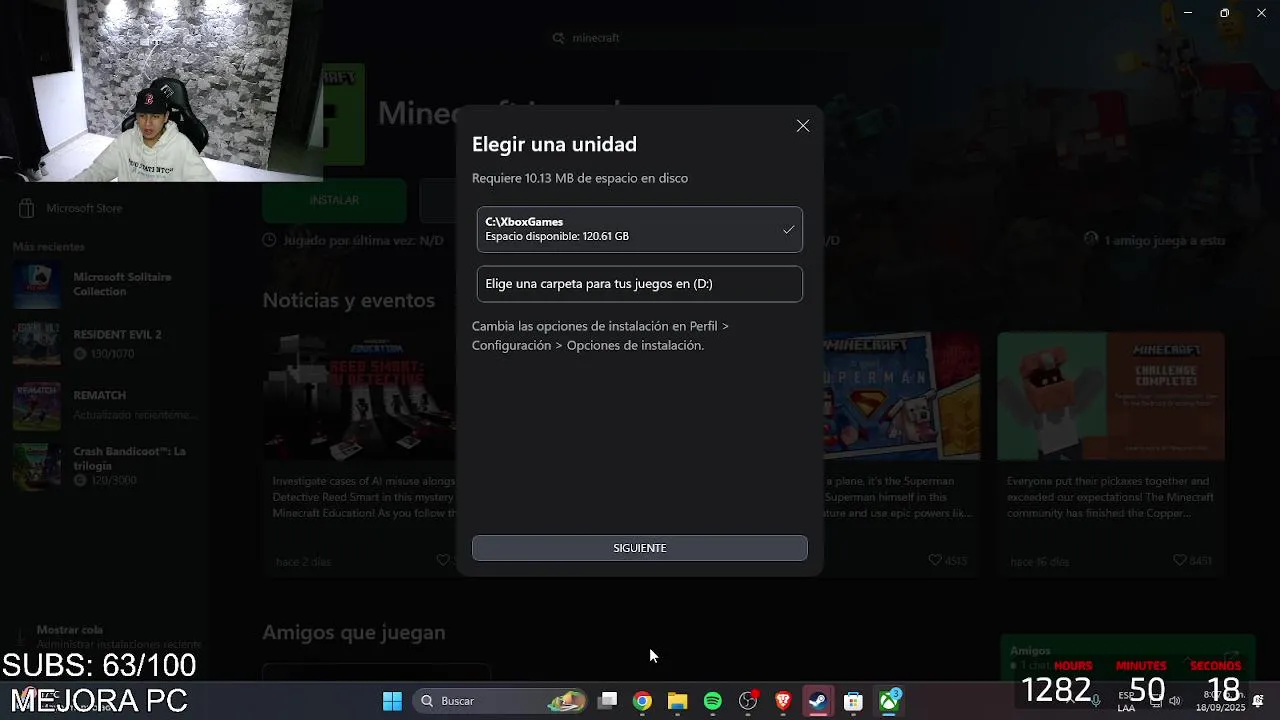This screenshot has height=720, width=1280.
Task: Open Task View from the taskbar
Action: (x=607, y=701)
